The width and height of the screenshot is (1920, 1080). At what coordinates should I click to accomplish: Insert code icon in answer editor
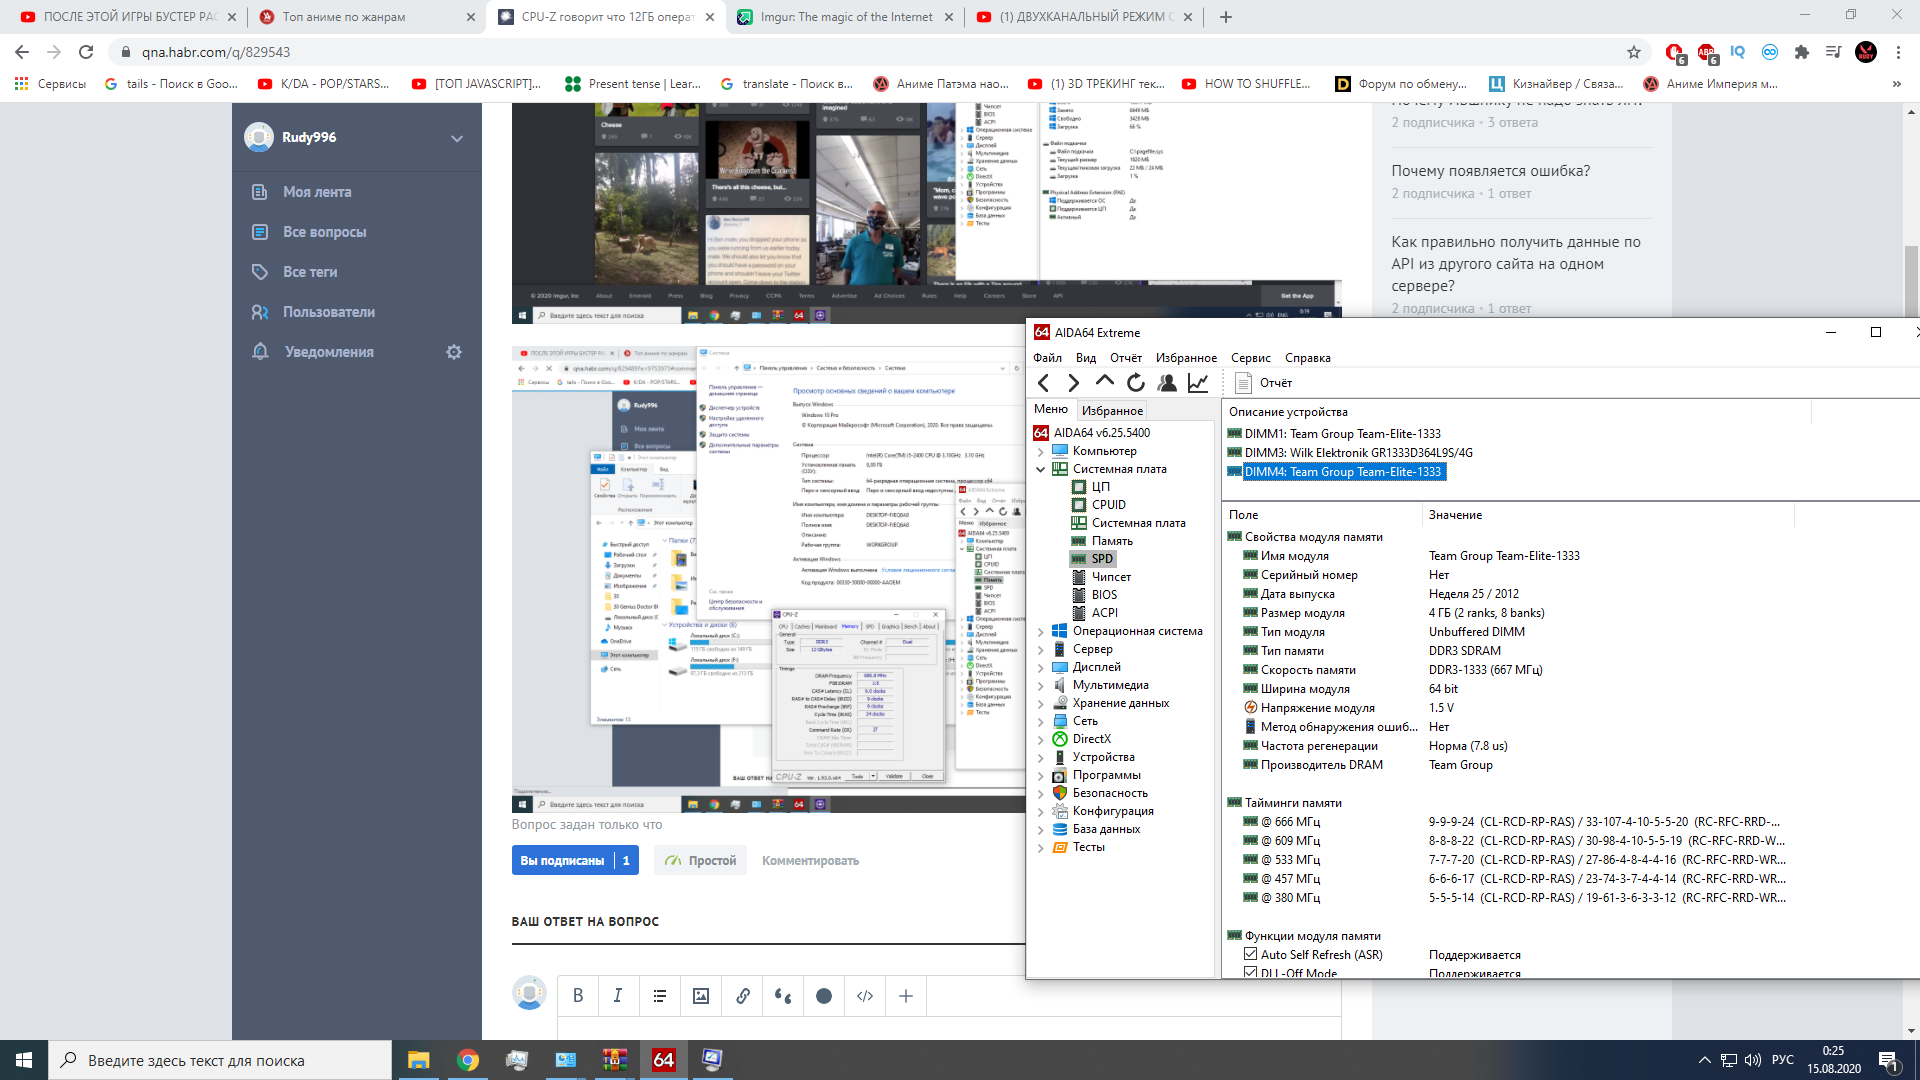[x=865, y=996]
